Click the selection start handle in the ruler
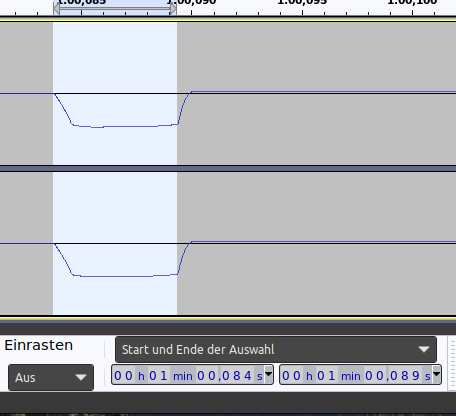The width and height of the screenshot is (456, 416). pos(56,9)
